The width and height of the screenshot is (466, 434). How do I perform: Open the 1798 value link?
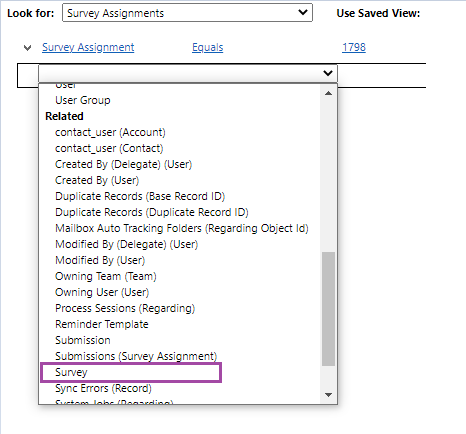click(x=354, y=47)
